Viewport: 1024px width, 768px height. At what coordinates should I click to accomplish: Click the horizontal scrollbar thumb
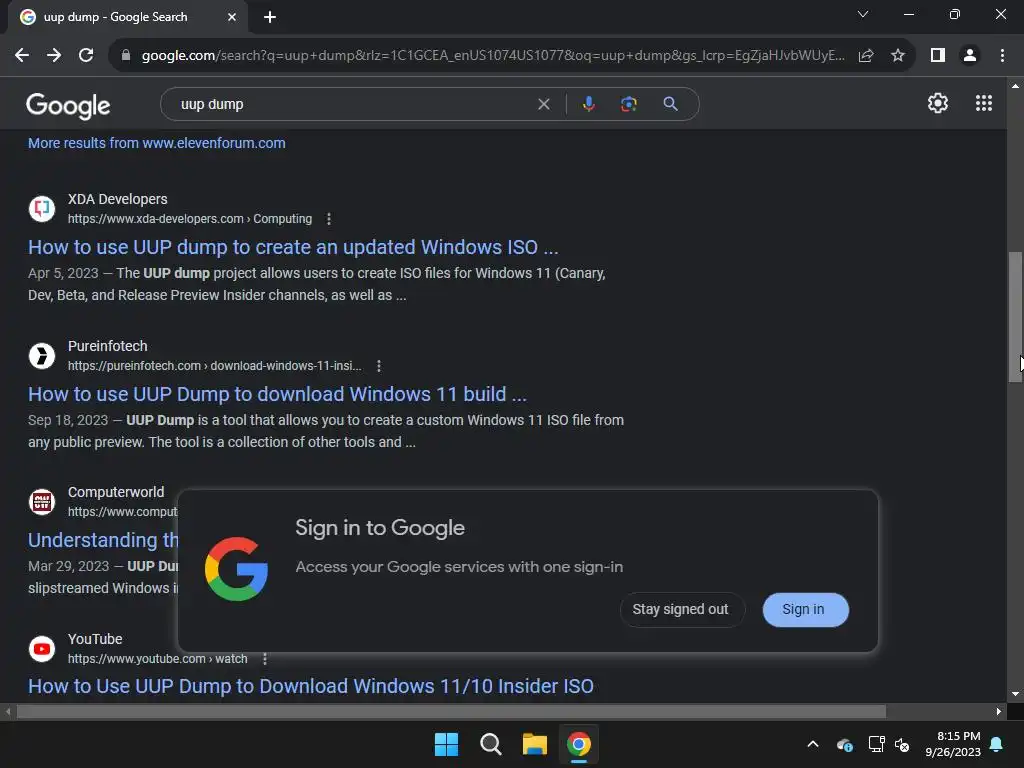[451, 711]
